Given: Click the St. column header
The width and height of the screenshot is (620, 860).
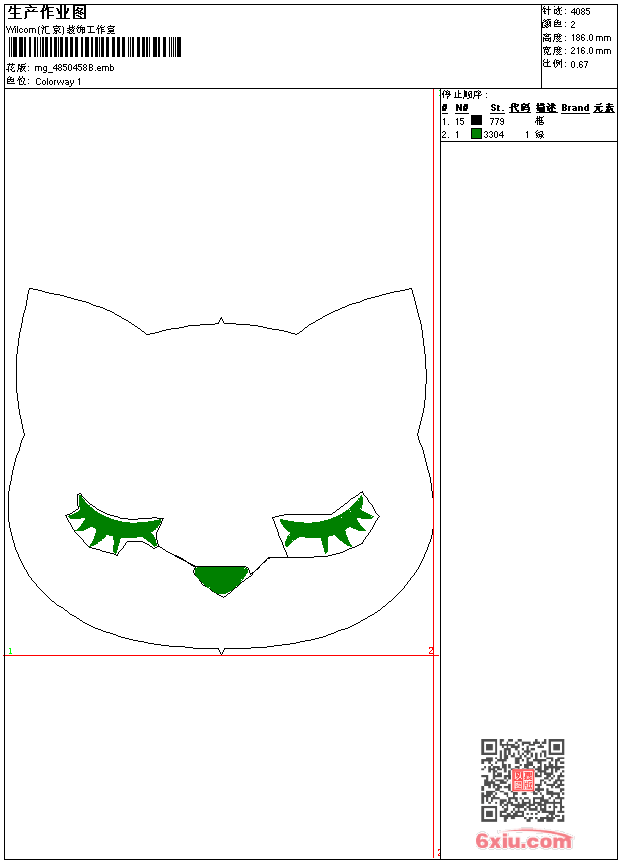Looking at the screenshot, I should point(497,108).
